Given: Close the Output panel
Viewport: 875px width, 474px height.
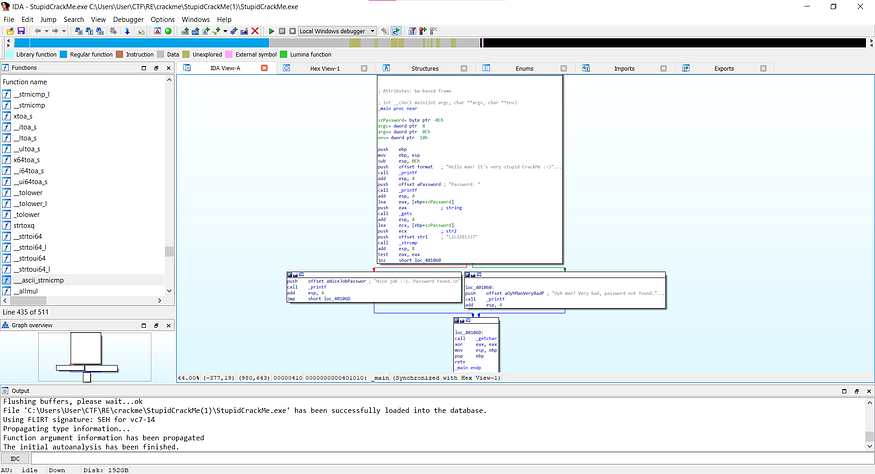Looking at the screenshot, I should point(868,391).
